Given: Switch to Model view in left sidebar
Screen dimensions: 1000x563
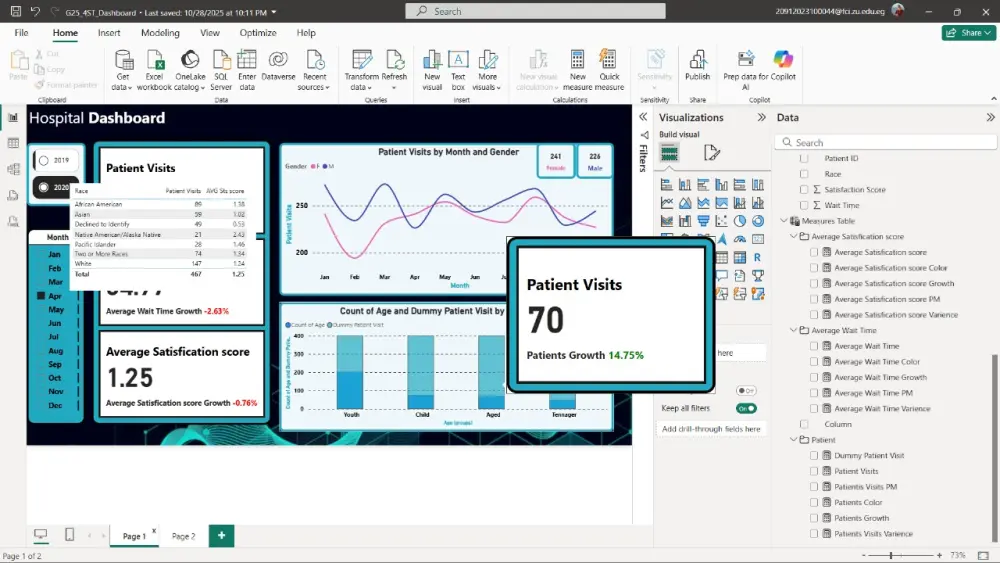Looking at the screenshot, I should (x=13, y=169).
